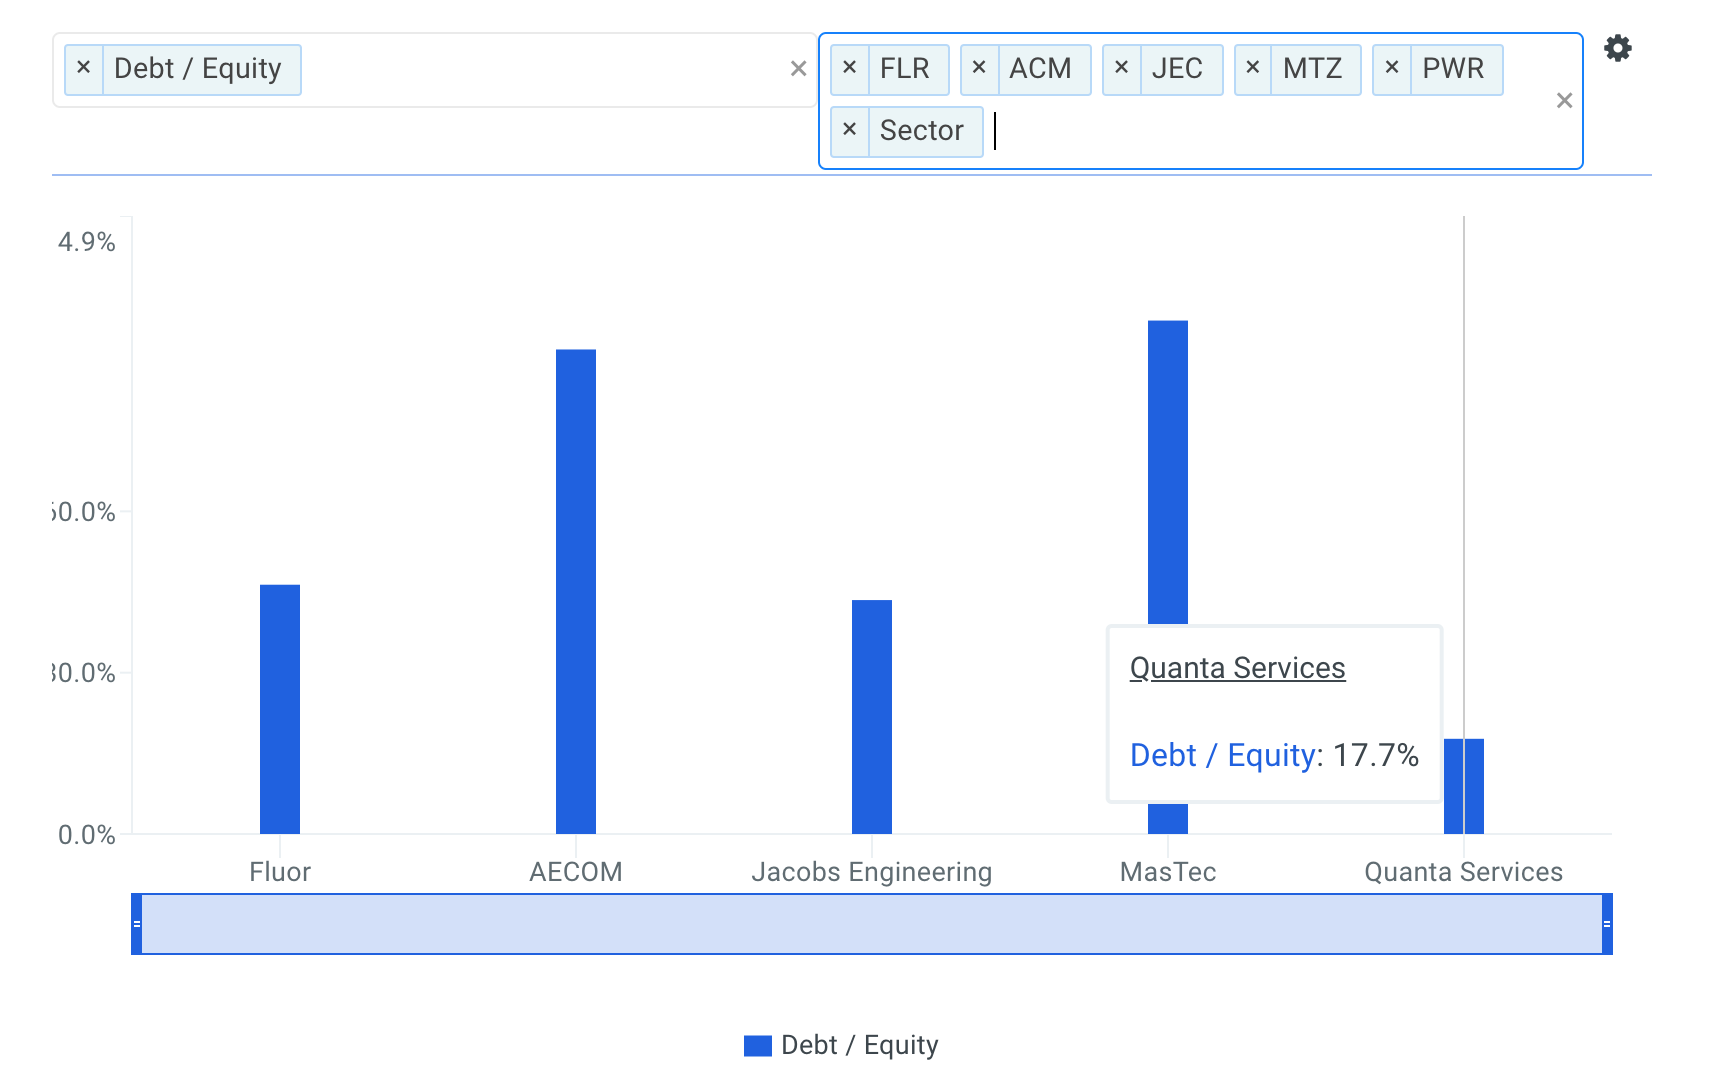1718x1090 pixels.
Task: Remove the Sector tag
Action: tap(850, 131)
